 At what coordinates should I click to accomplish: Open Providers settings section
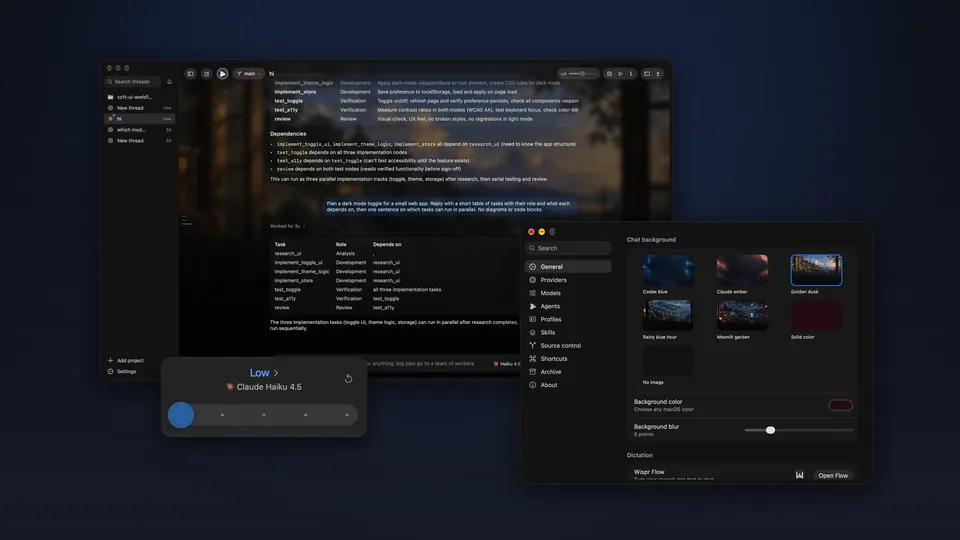568,280
